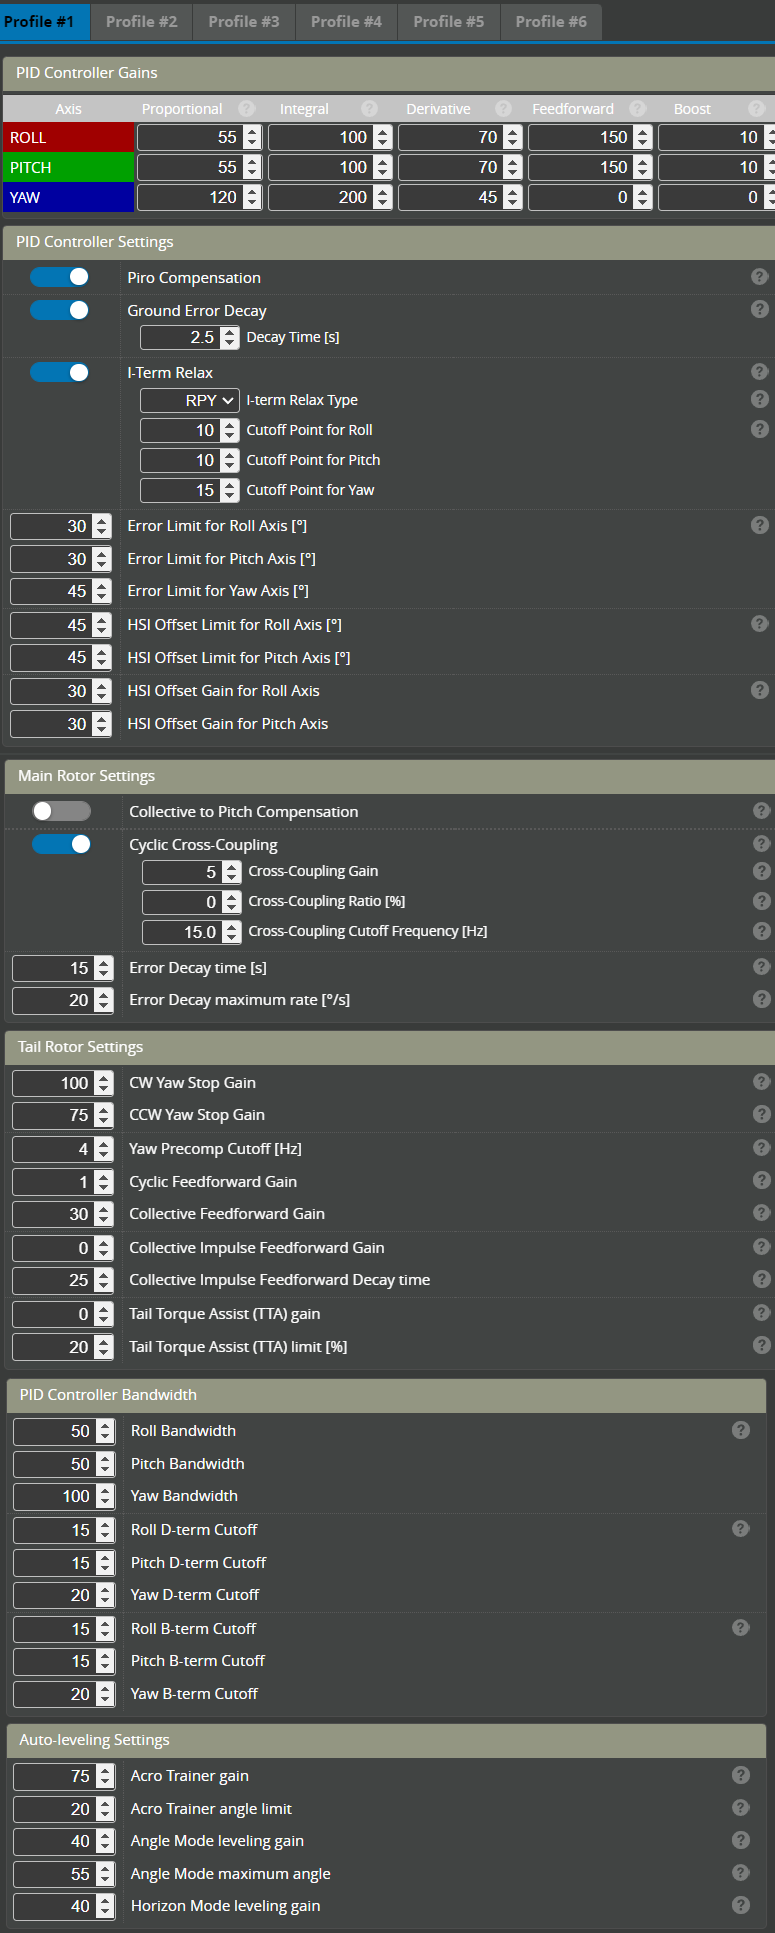The image size is (775, 1933).
Task: Enable Collective to Pitch Compensation
Action: tap(61, 811)
